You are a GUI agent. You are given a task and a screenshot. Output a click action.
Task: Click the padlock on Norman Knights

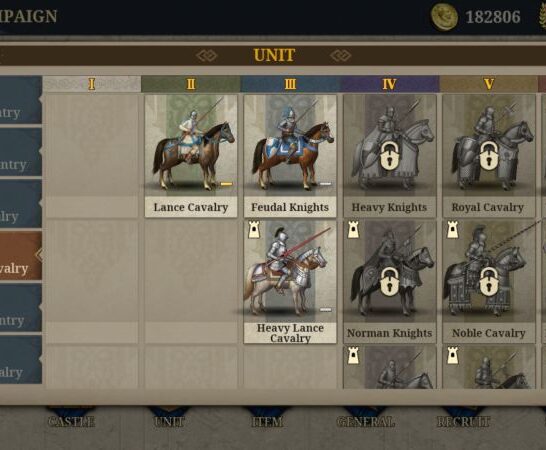389,282
